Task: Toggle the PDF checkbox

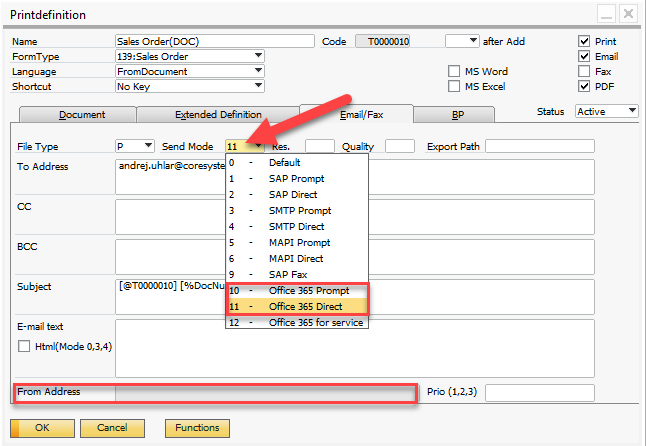Action: pos(584,86)
